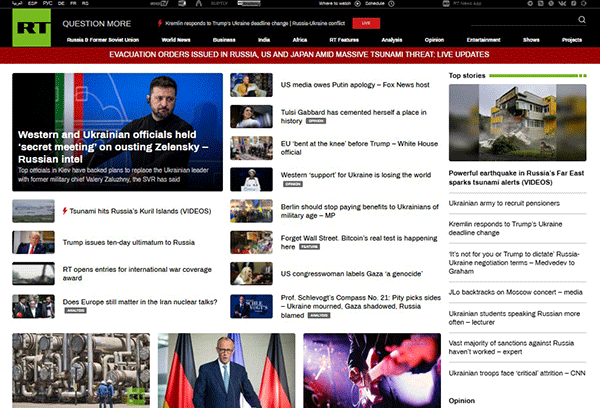Read Kremlin responds to Trump's deadline sidebar story
This screenshot has width=600, height=408.
505,228
